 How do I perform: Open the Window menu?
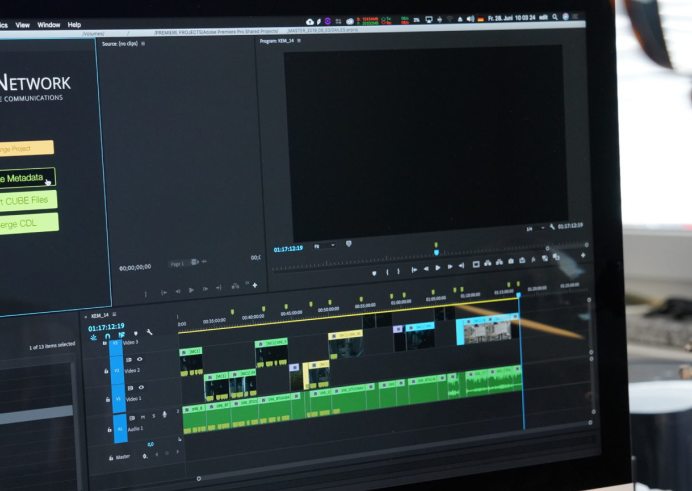[48, 24]
